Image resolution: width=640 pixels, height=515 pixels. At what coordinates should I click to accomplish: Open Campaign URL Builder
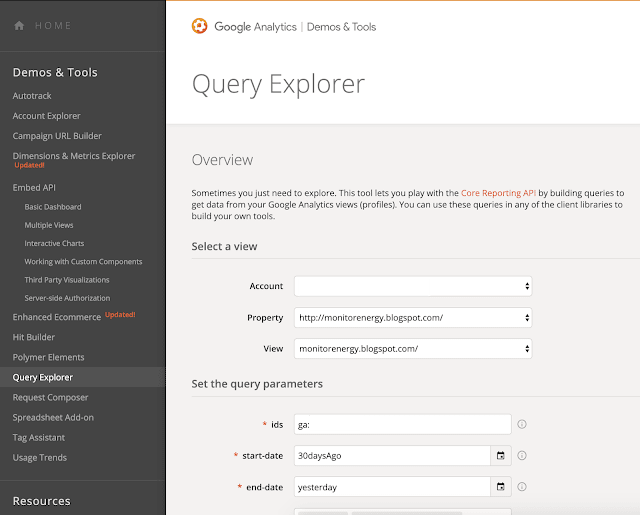[x=57, y=136]
